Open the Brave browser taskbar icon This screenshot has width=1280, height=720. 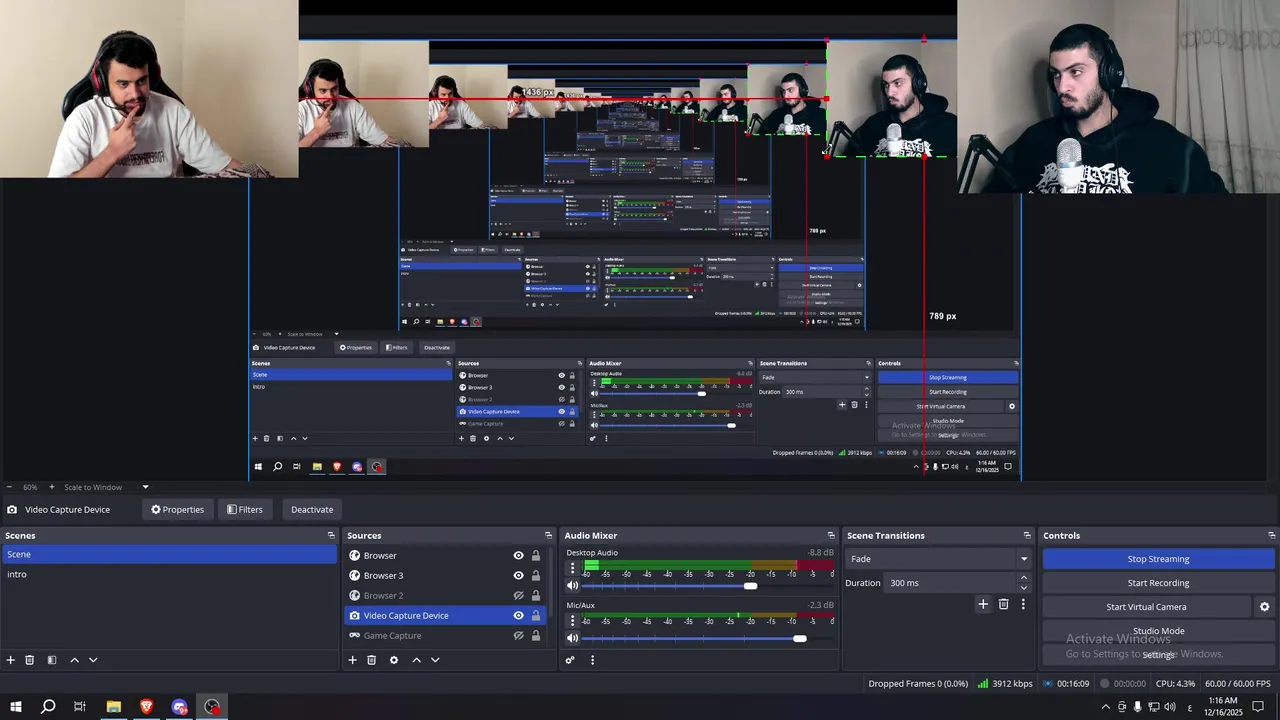[x=147, y=707]
